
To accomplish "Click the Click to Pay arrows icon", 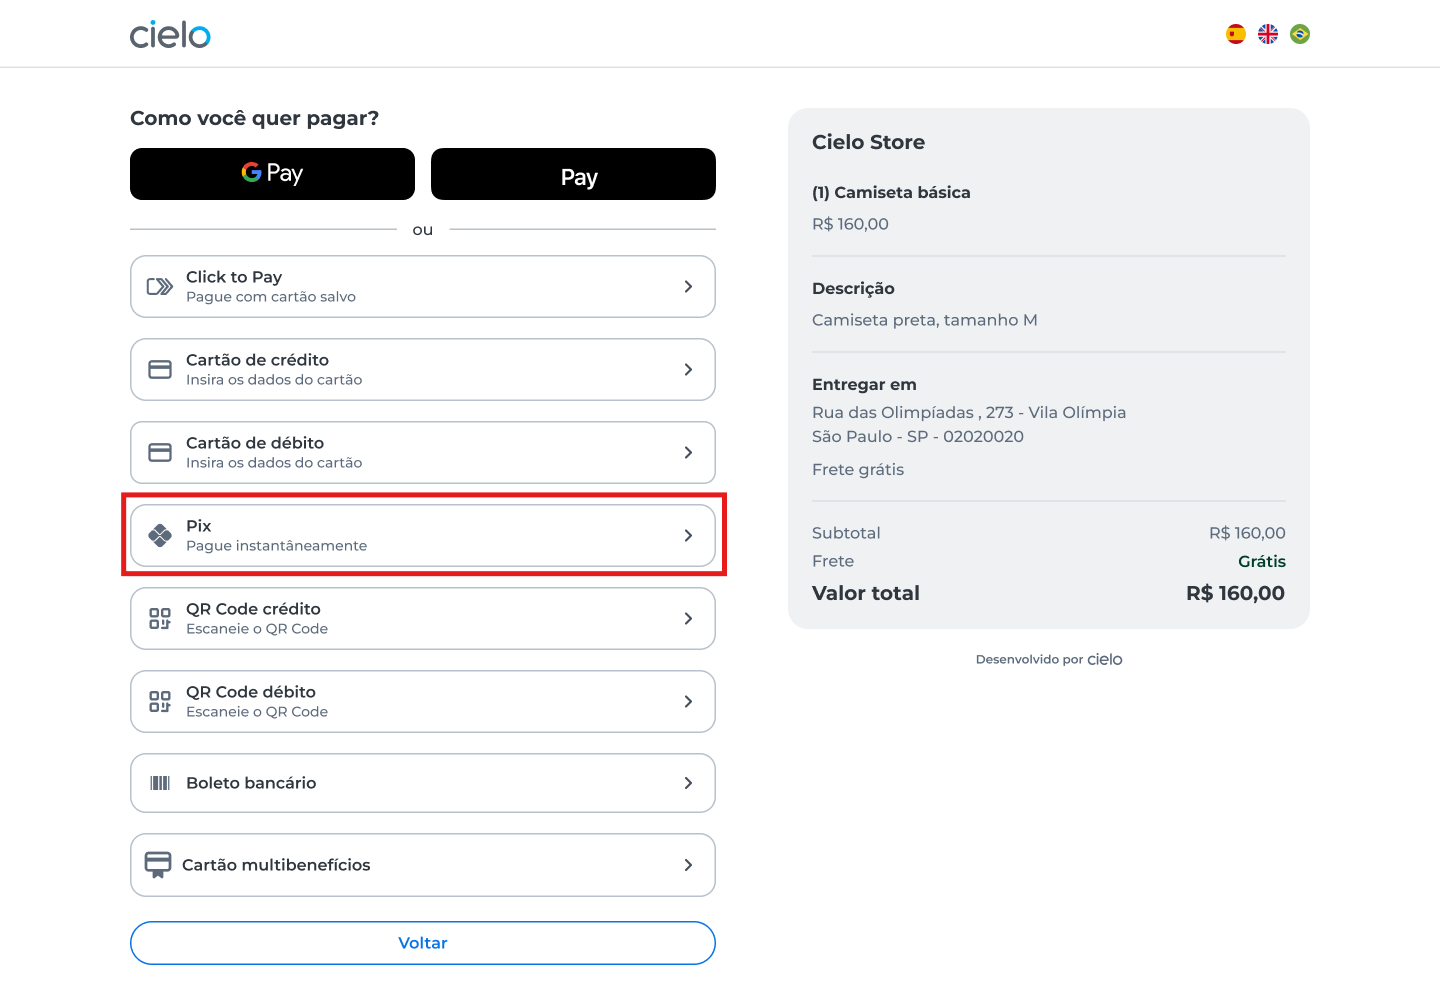I will tap(160, 287).
